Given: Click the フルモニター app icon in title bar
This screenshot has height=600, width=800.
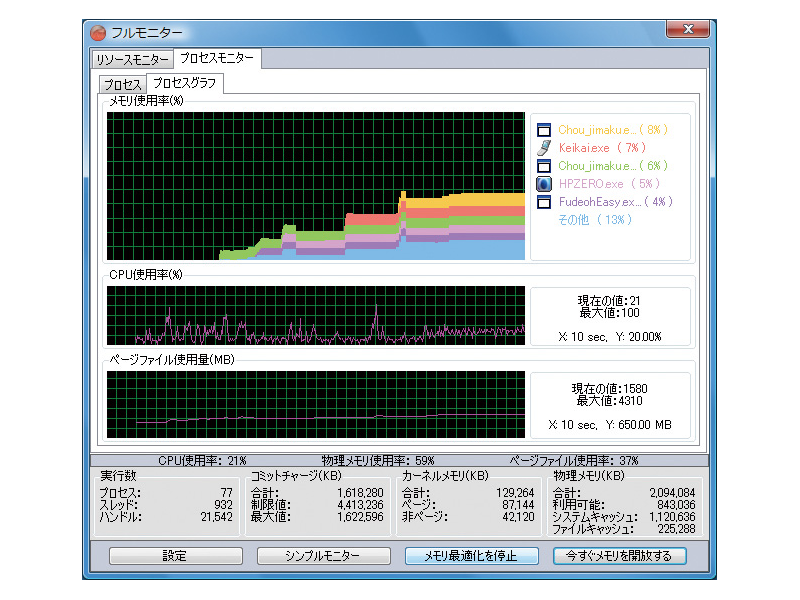Looking at the screenshot, I should (98, 32).
